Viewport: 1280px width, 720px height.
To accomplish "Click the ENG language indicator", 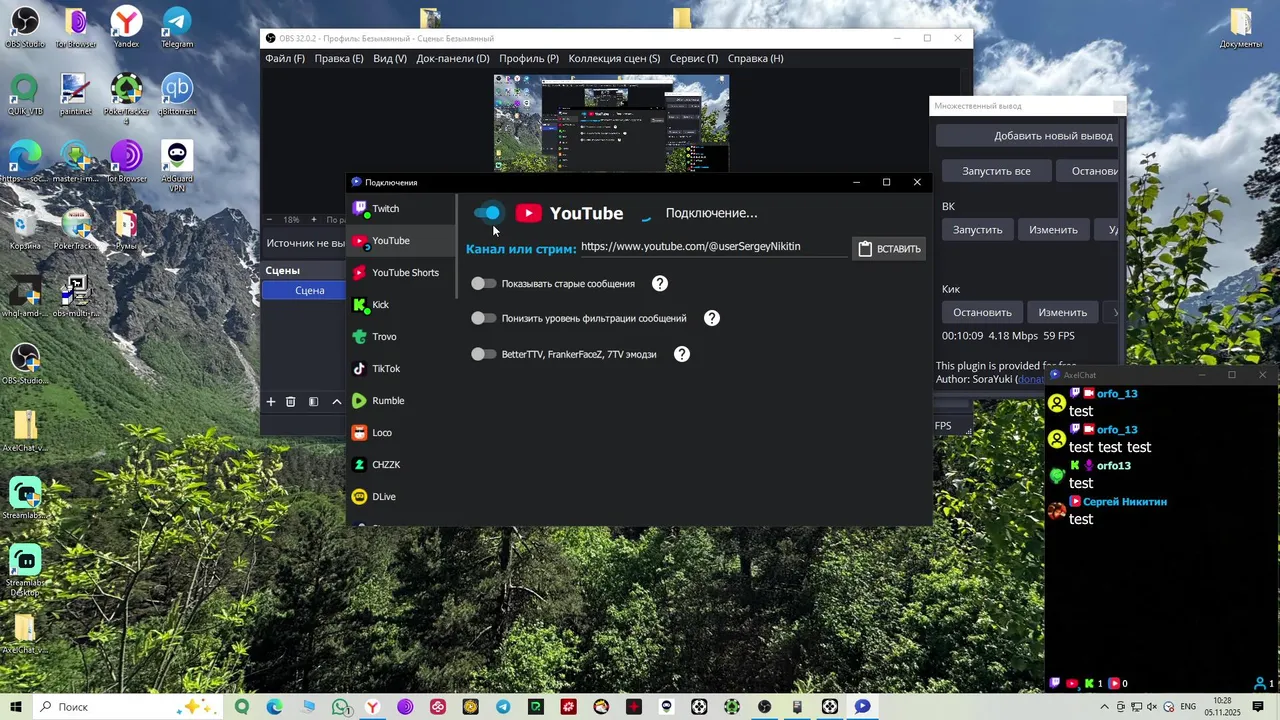I will (x=1188, y=707).
